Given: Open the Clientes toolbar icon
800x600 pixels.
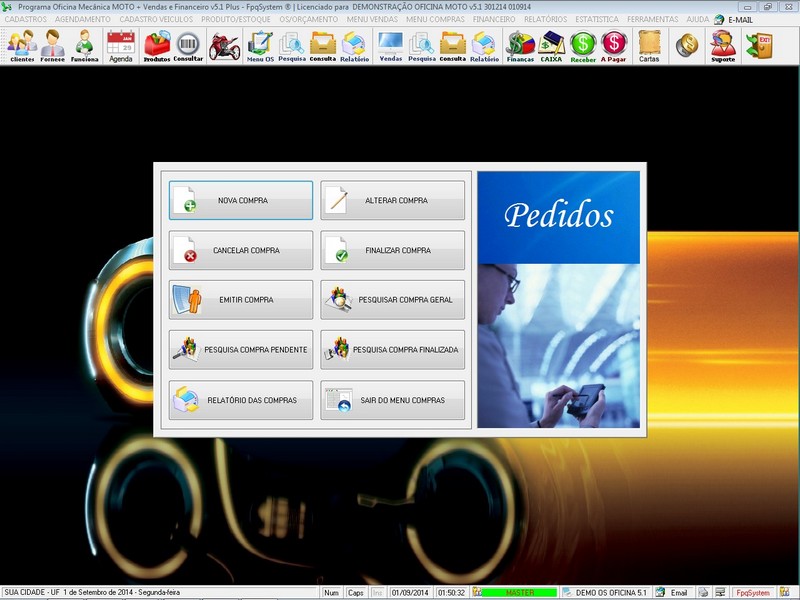Looking at the screenshot, I should point(22,46).
